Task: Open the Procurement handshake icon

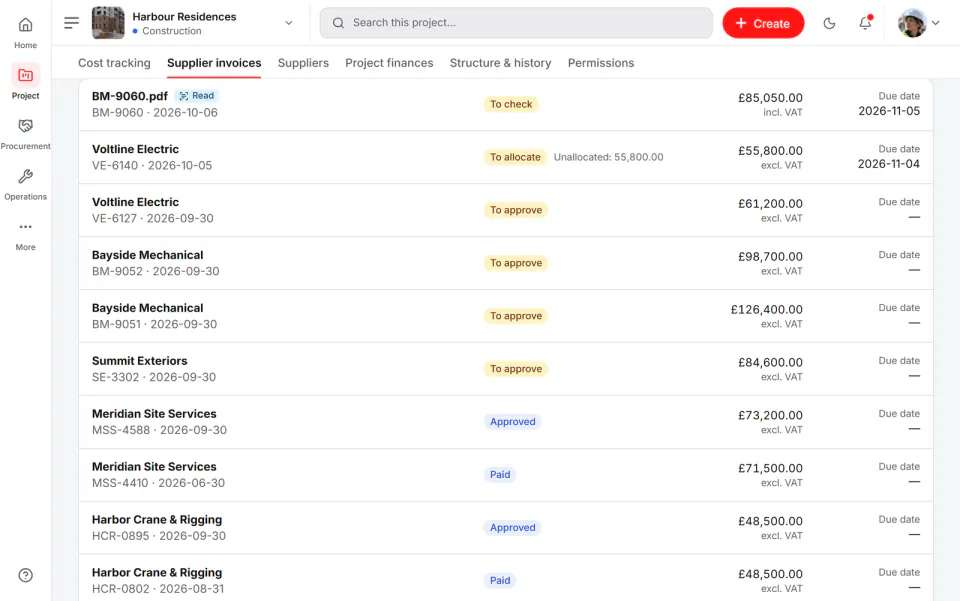Action: [x=25, y=126]
